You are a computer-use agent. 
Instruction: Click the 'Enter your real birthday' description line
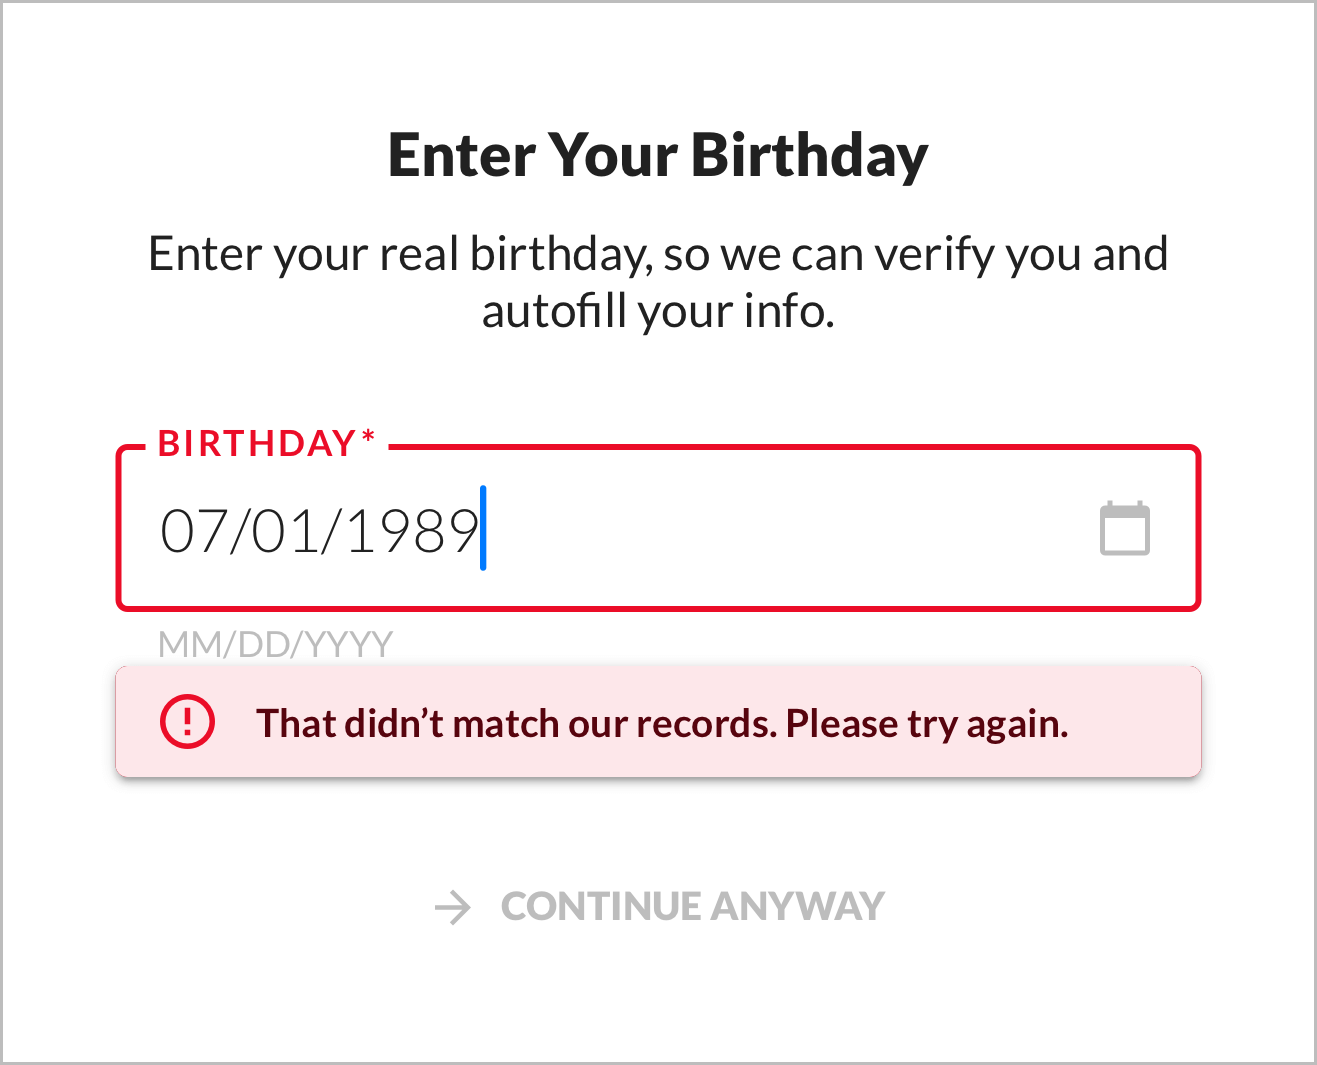pyautogui.click(x=658, y=254)
